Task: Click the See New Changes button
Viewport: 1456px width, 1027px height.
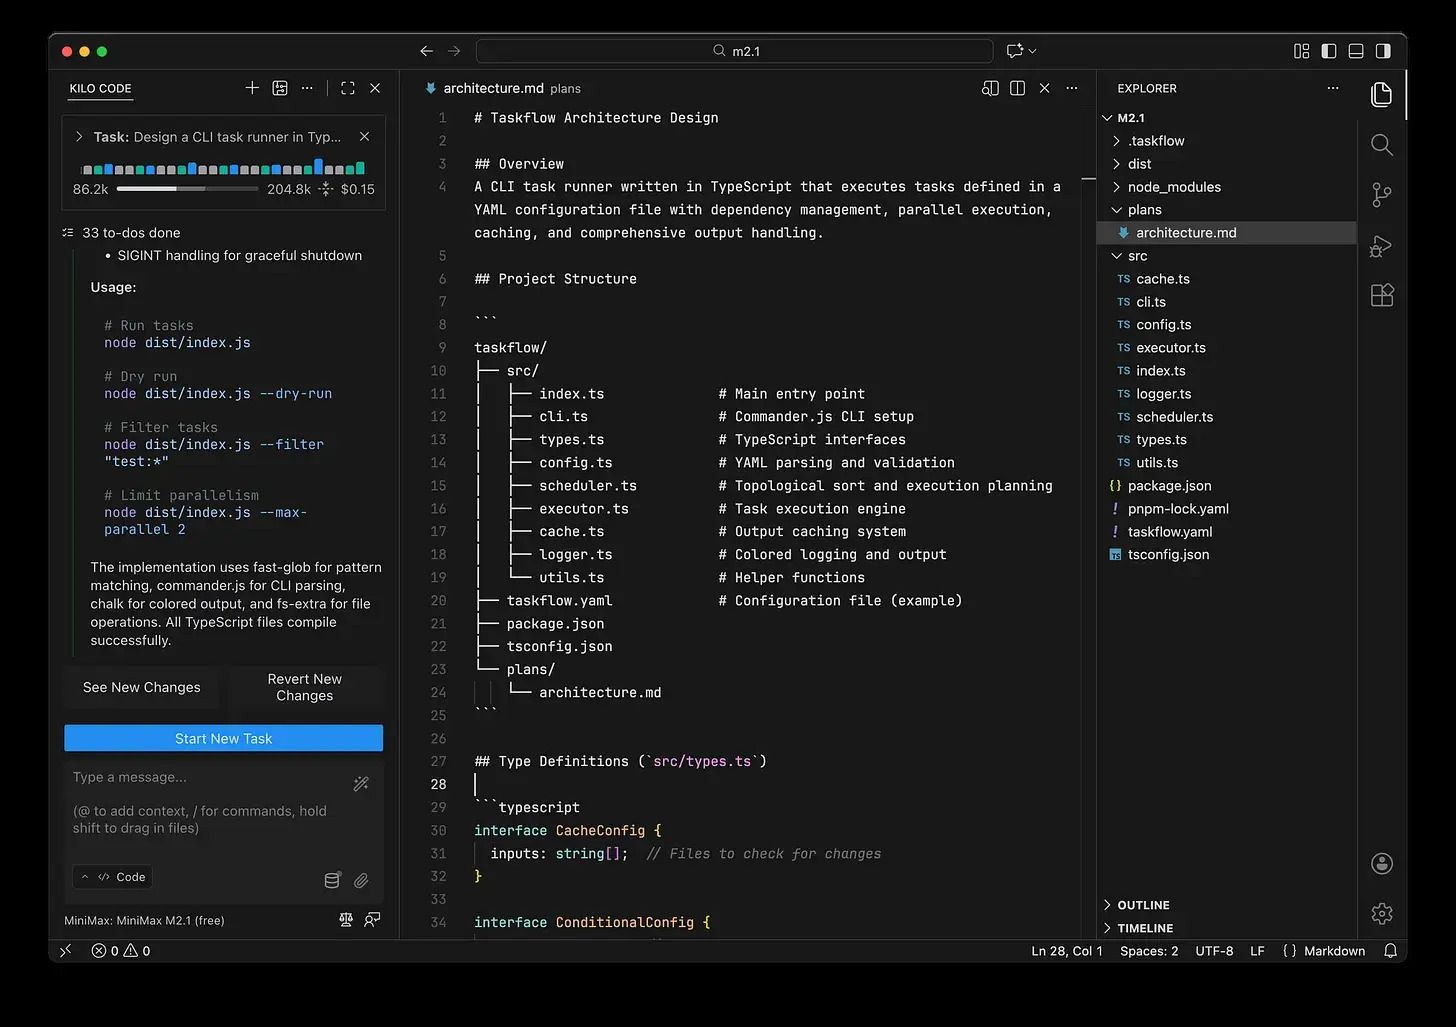Action: (x=142, y=687)
